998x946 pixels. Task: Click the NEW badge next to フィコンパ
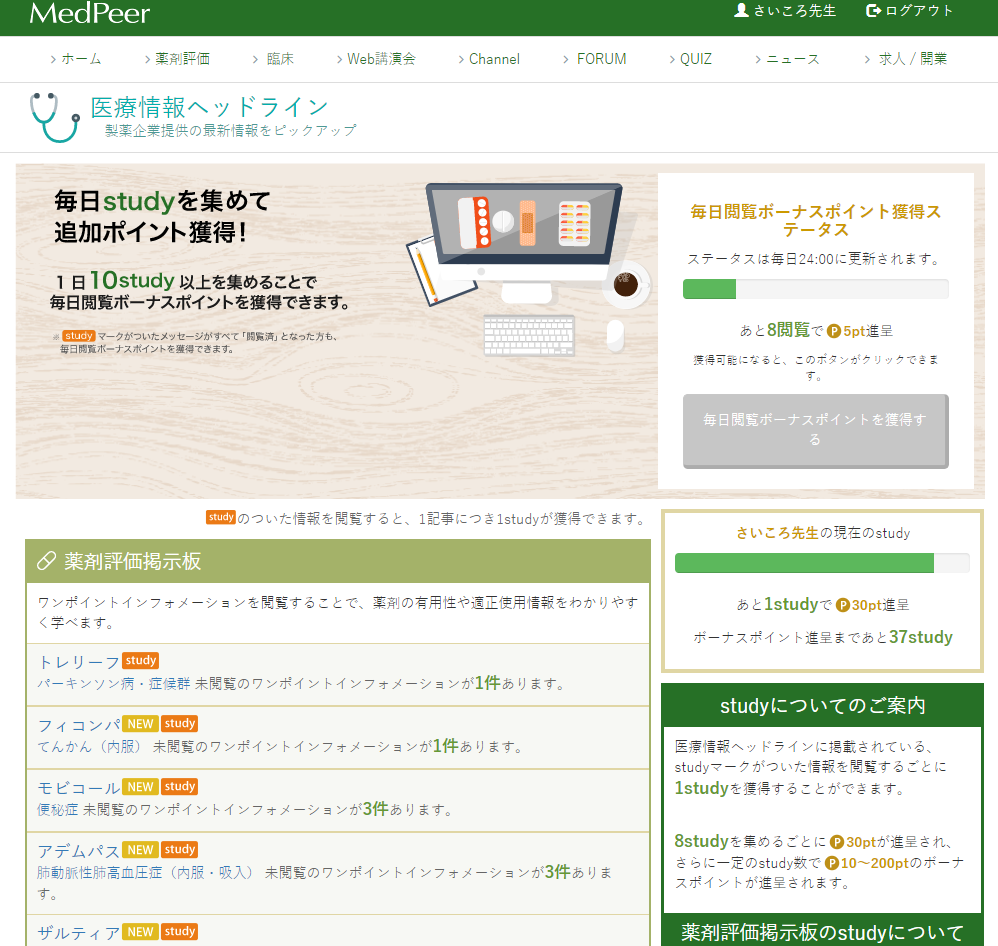click(140, 723)
